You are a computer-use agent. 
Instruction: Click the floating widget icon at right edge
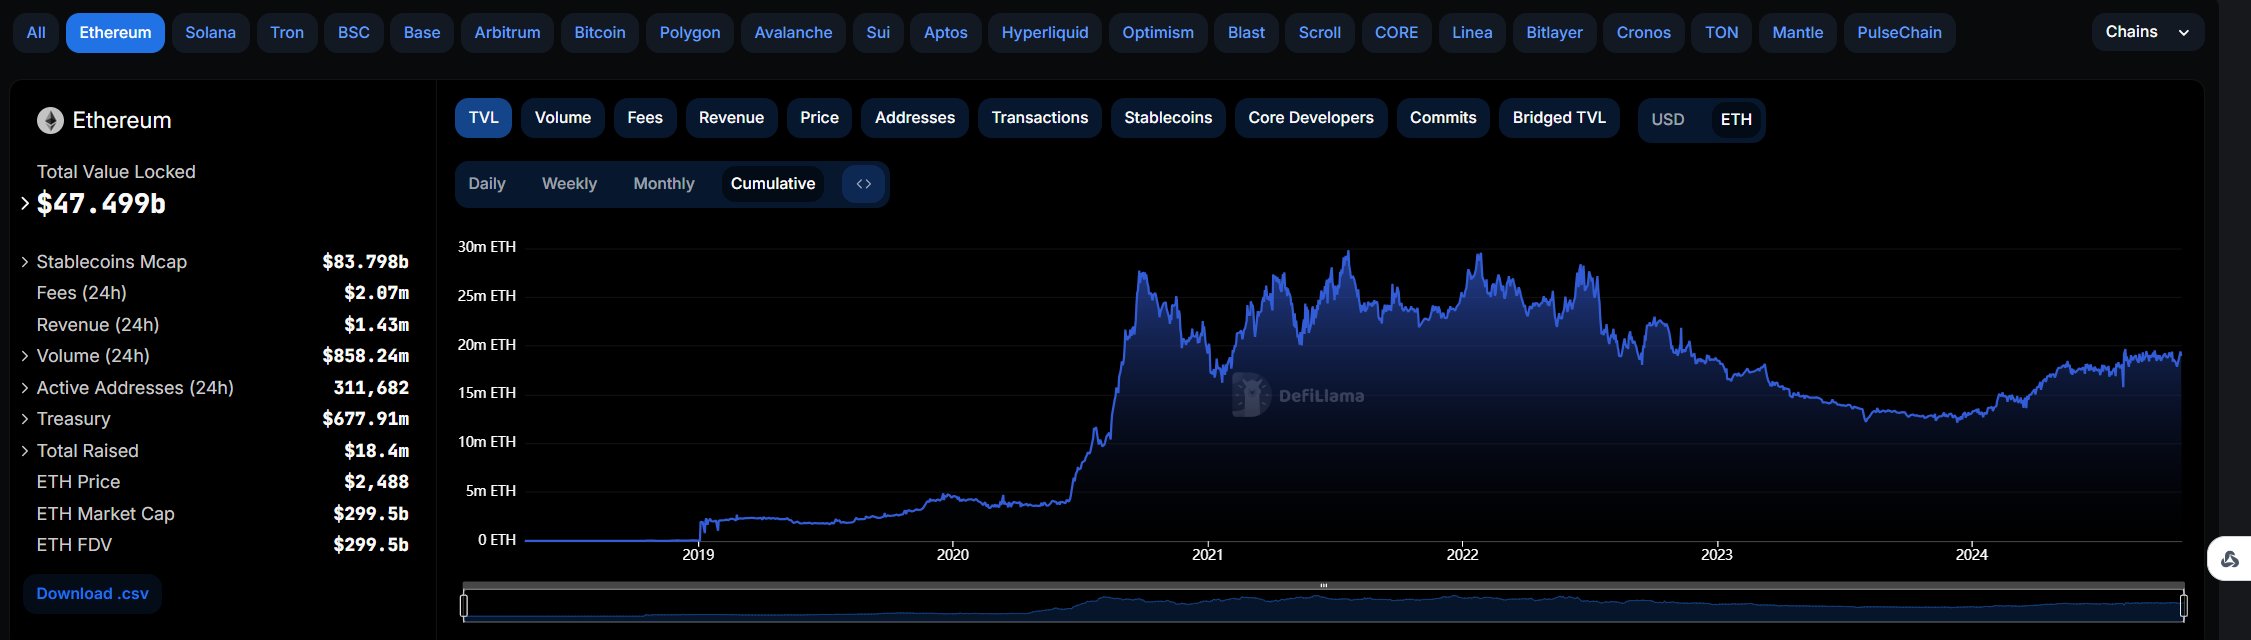click(2230, 559)
